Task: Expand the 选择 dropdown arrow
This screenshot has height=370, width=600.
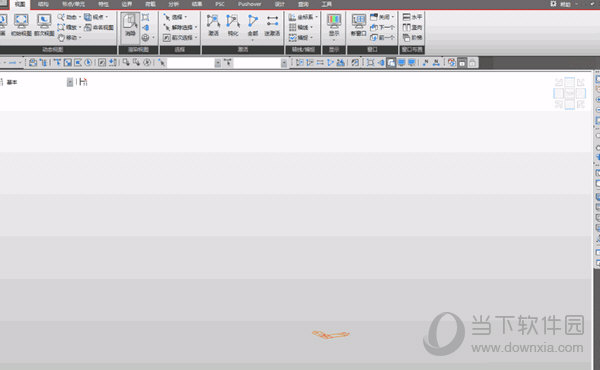Action: 186,17
